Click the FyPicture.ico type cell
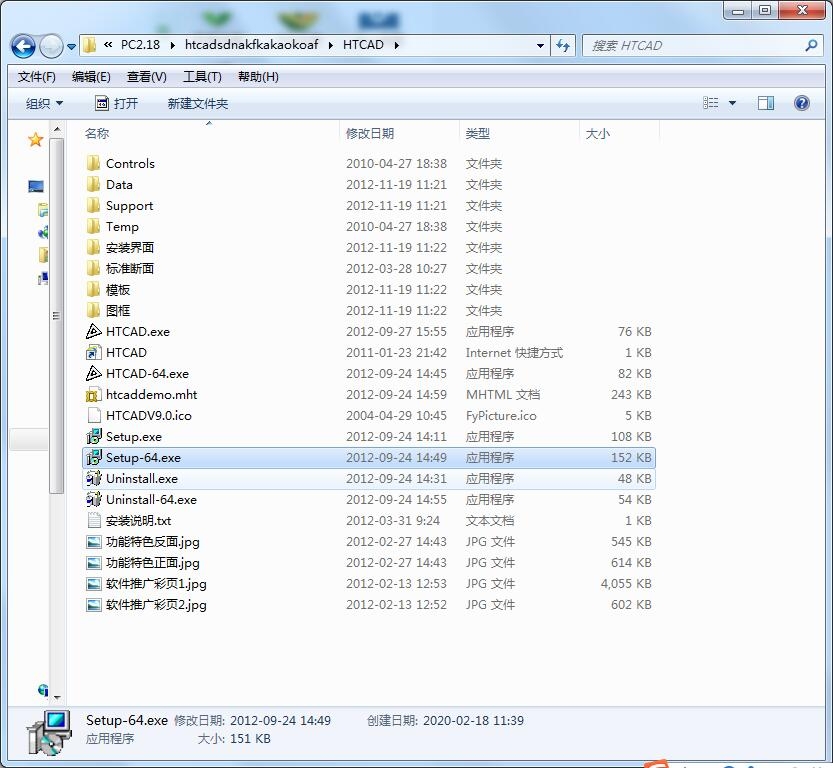Screen dimensions: 833x768 click(501, 415)
